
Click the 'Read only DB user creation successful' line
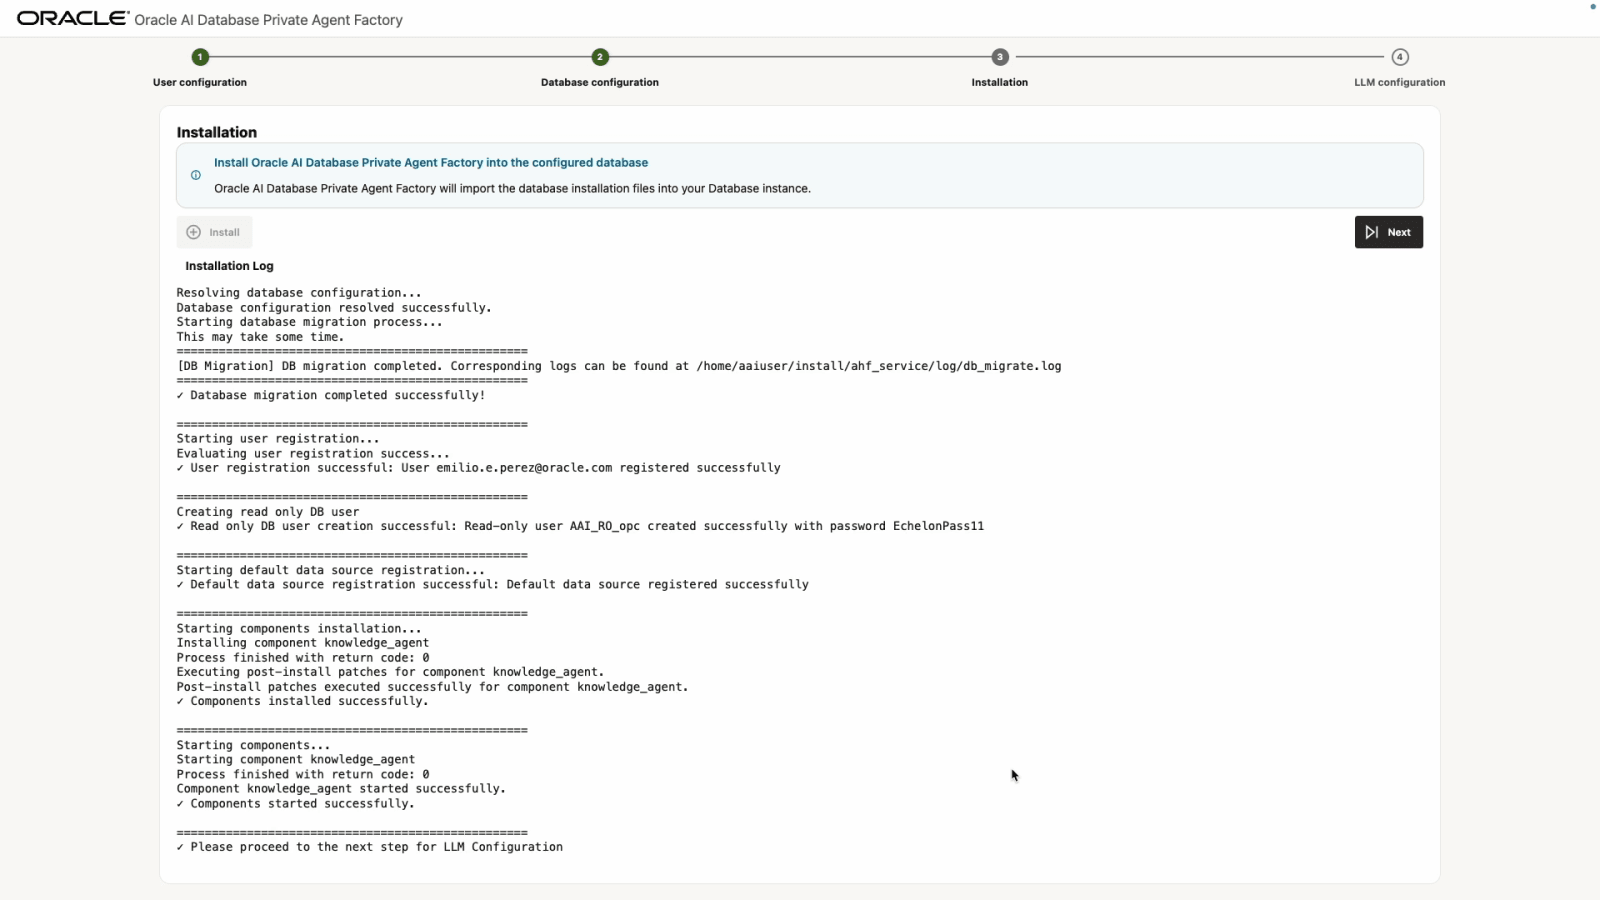click(x=580, y=526)
